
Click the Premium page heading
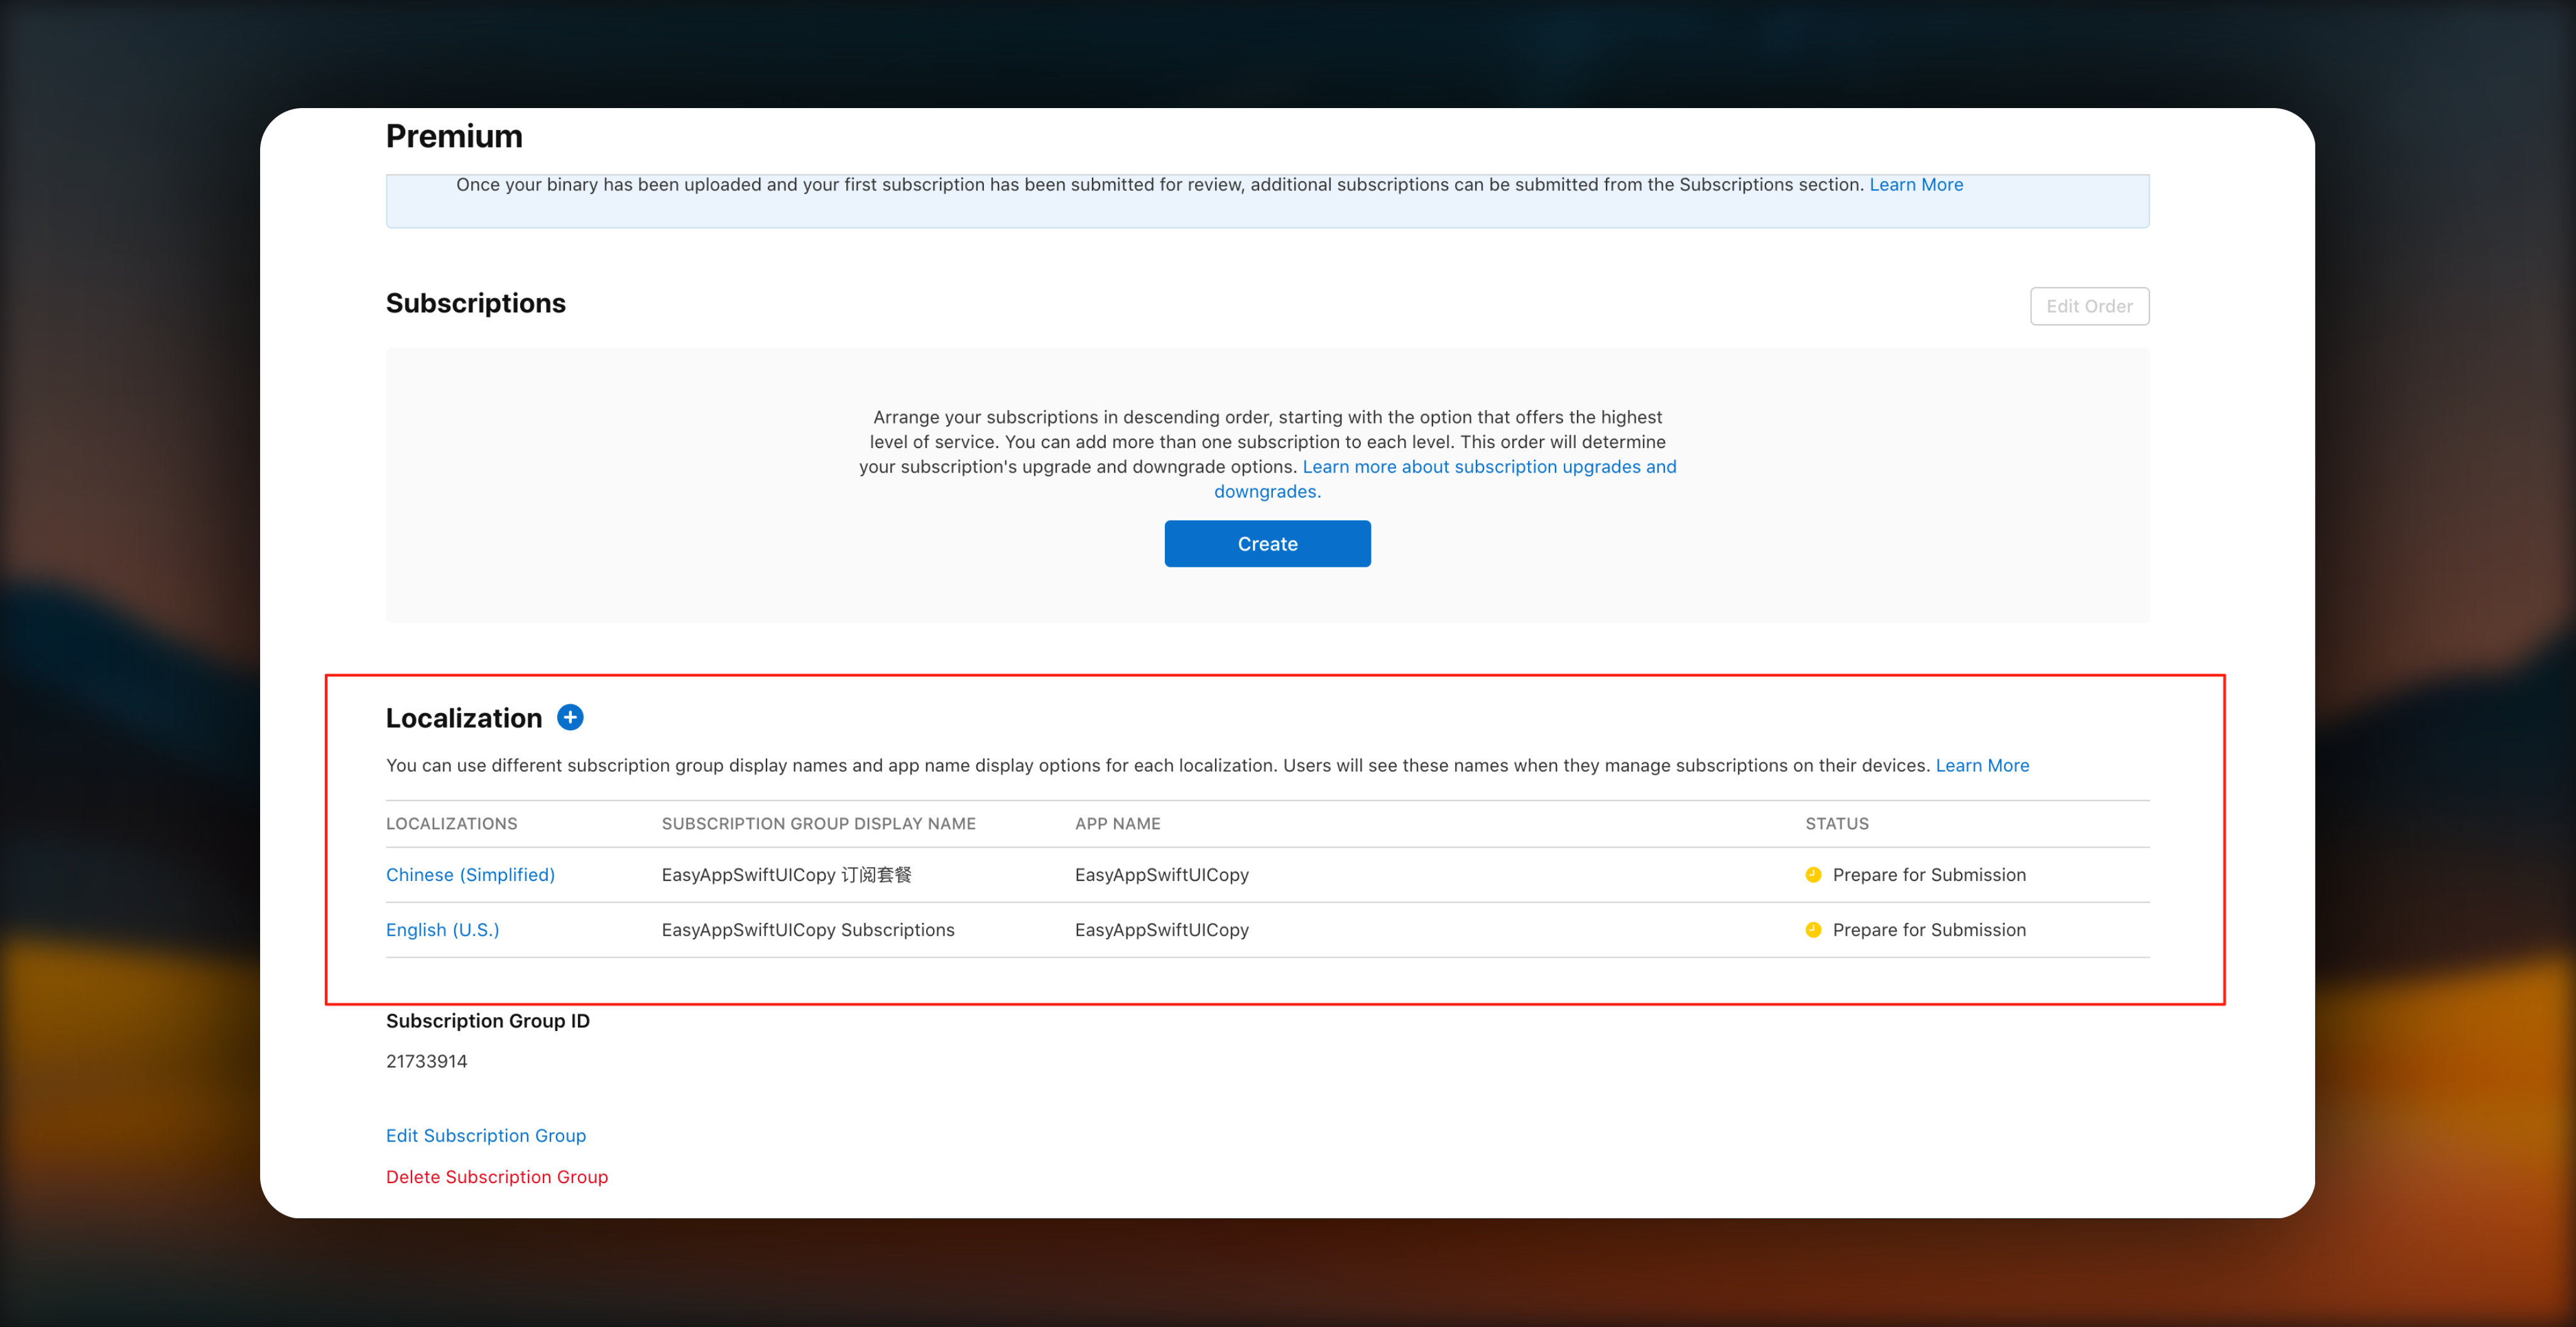coord(454,136)
